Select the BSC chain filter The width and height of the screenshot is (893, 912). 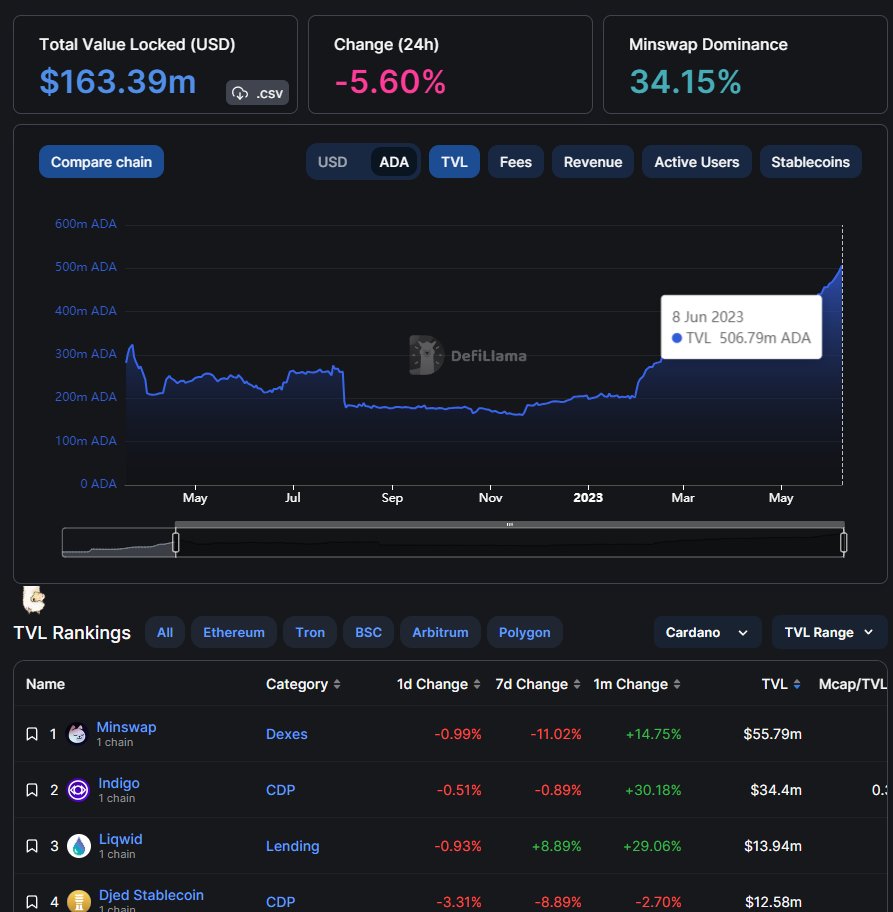click(368, 632)
